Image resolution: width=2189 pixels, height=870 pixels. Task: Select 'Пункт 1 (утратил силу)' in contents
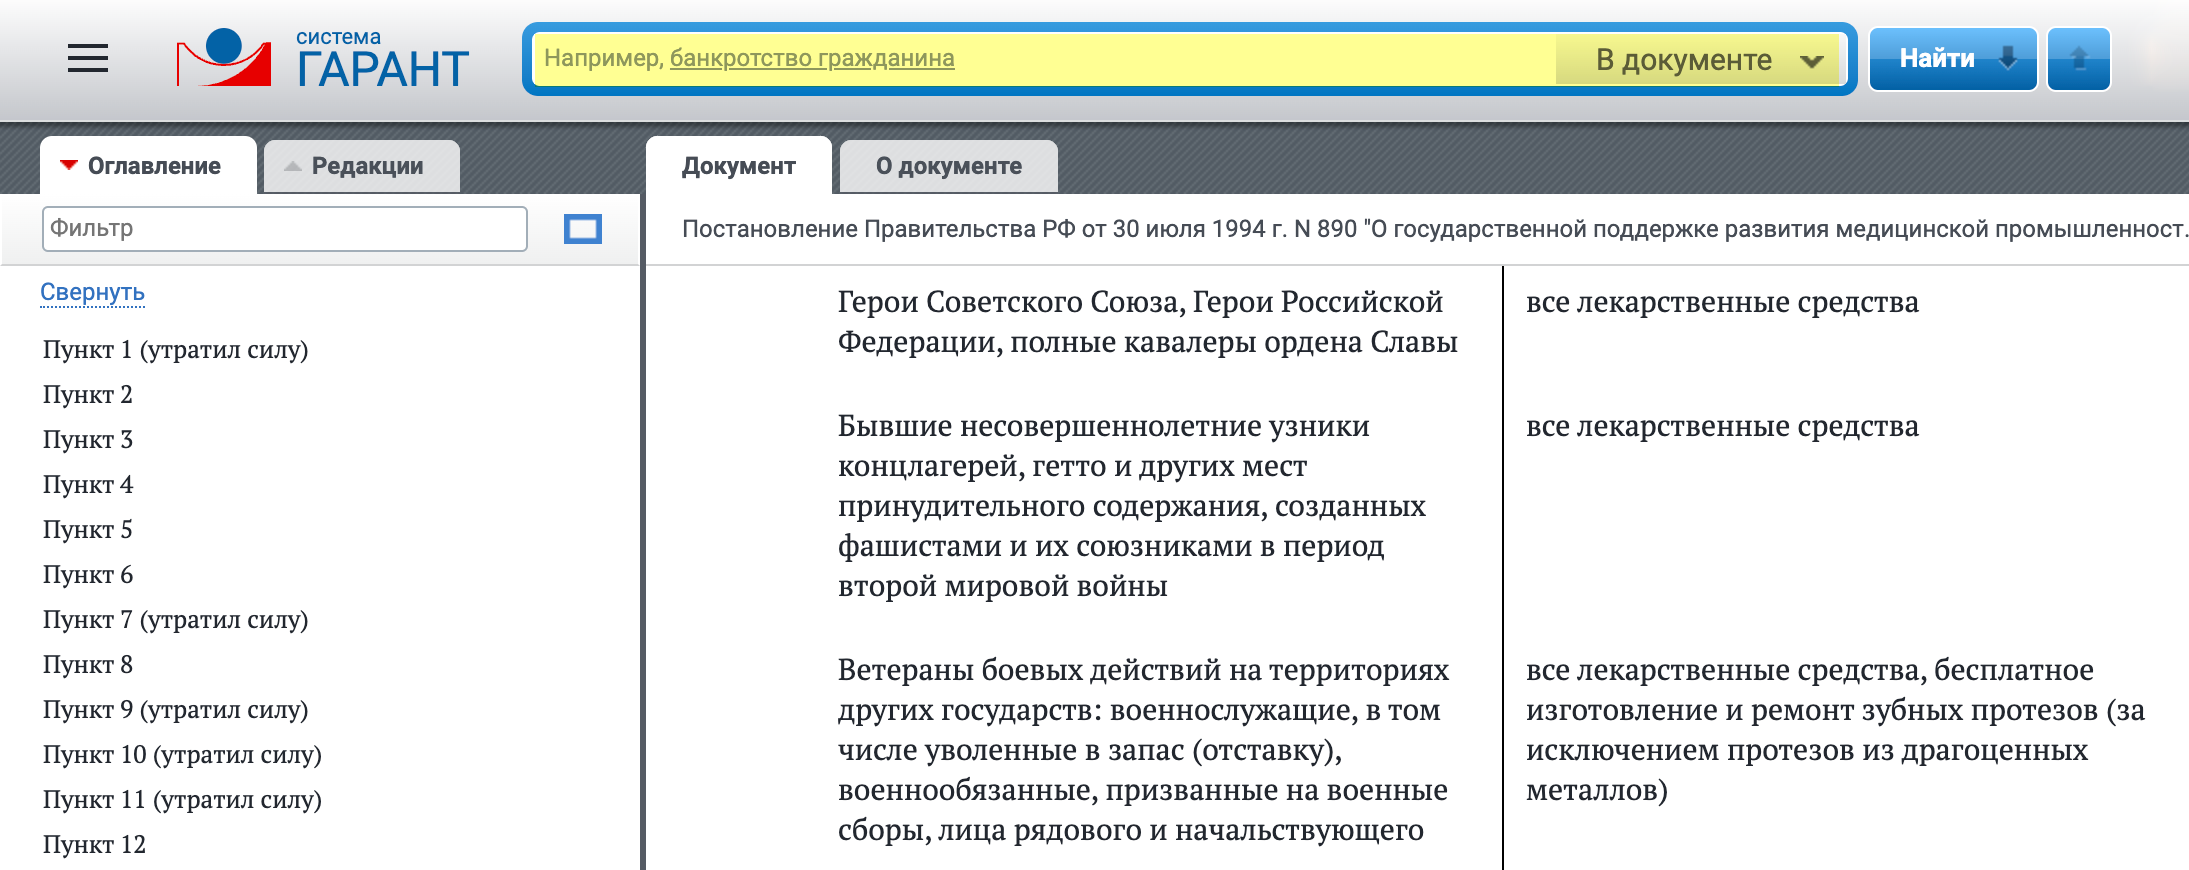tap(175, 350)
